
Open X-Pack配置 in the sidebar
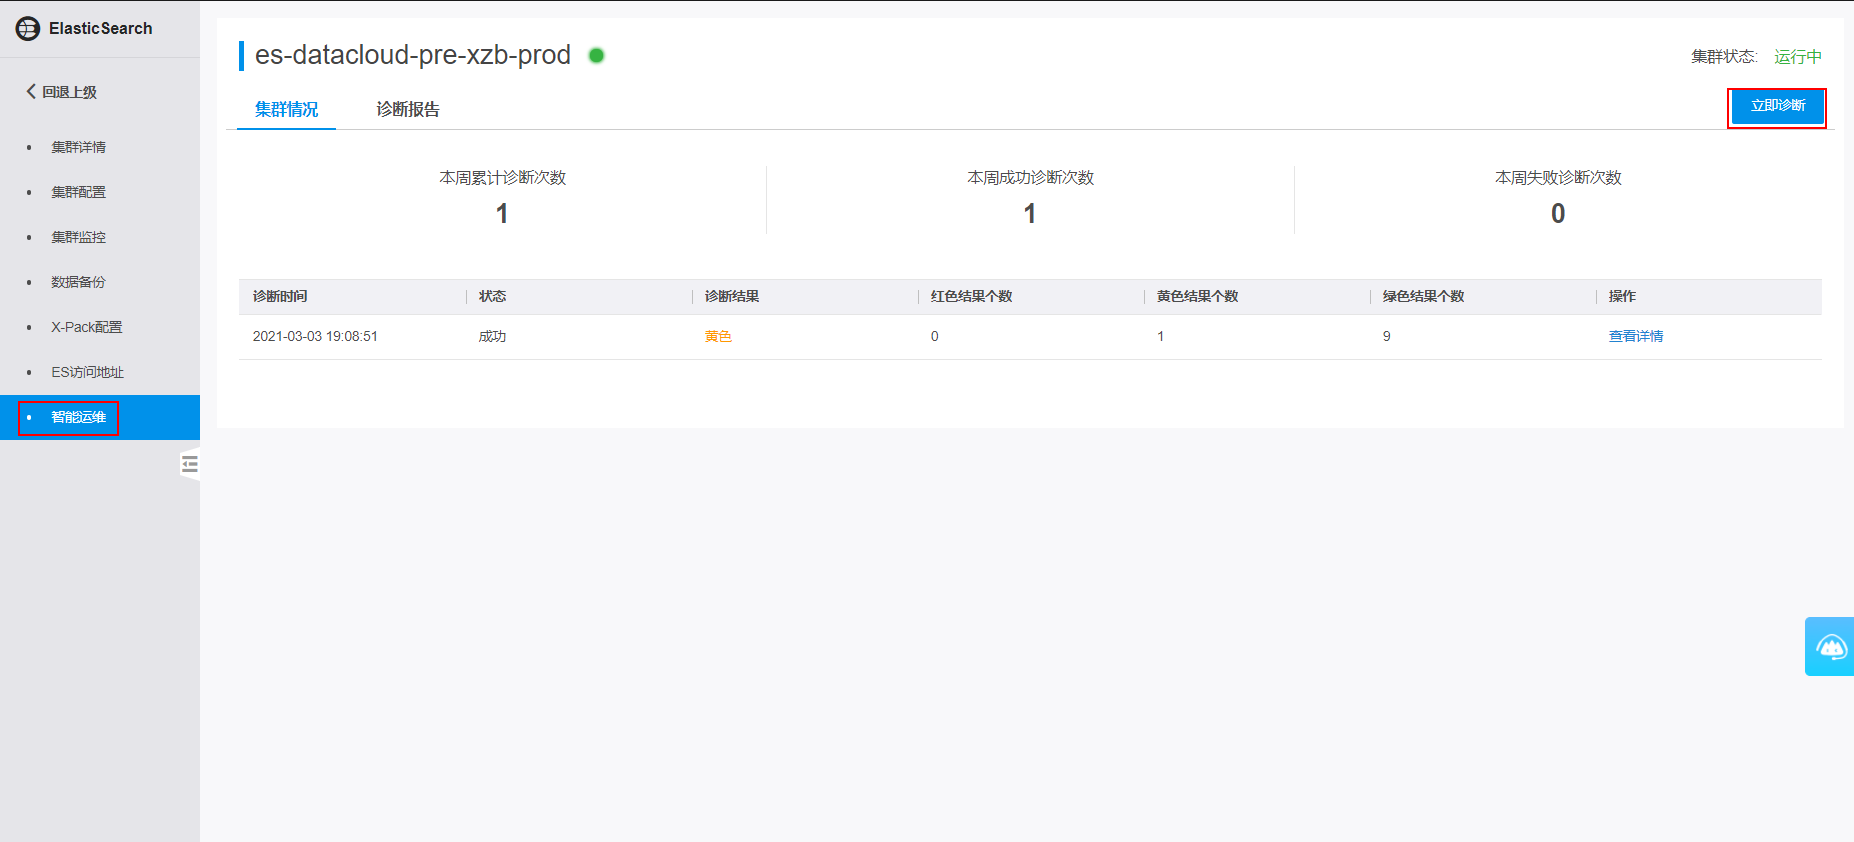87,327
